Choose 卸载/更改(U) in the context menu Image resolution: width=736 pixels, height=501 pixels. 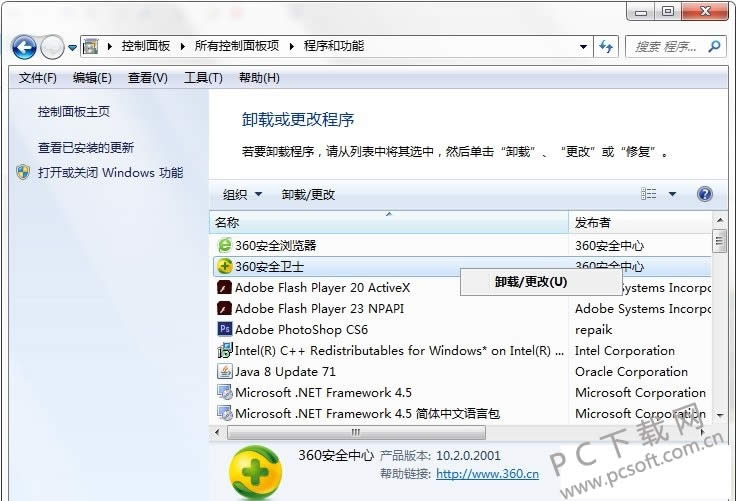tap(530, 282)
